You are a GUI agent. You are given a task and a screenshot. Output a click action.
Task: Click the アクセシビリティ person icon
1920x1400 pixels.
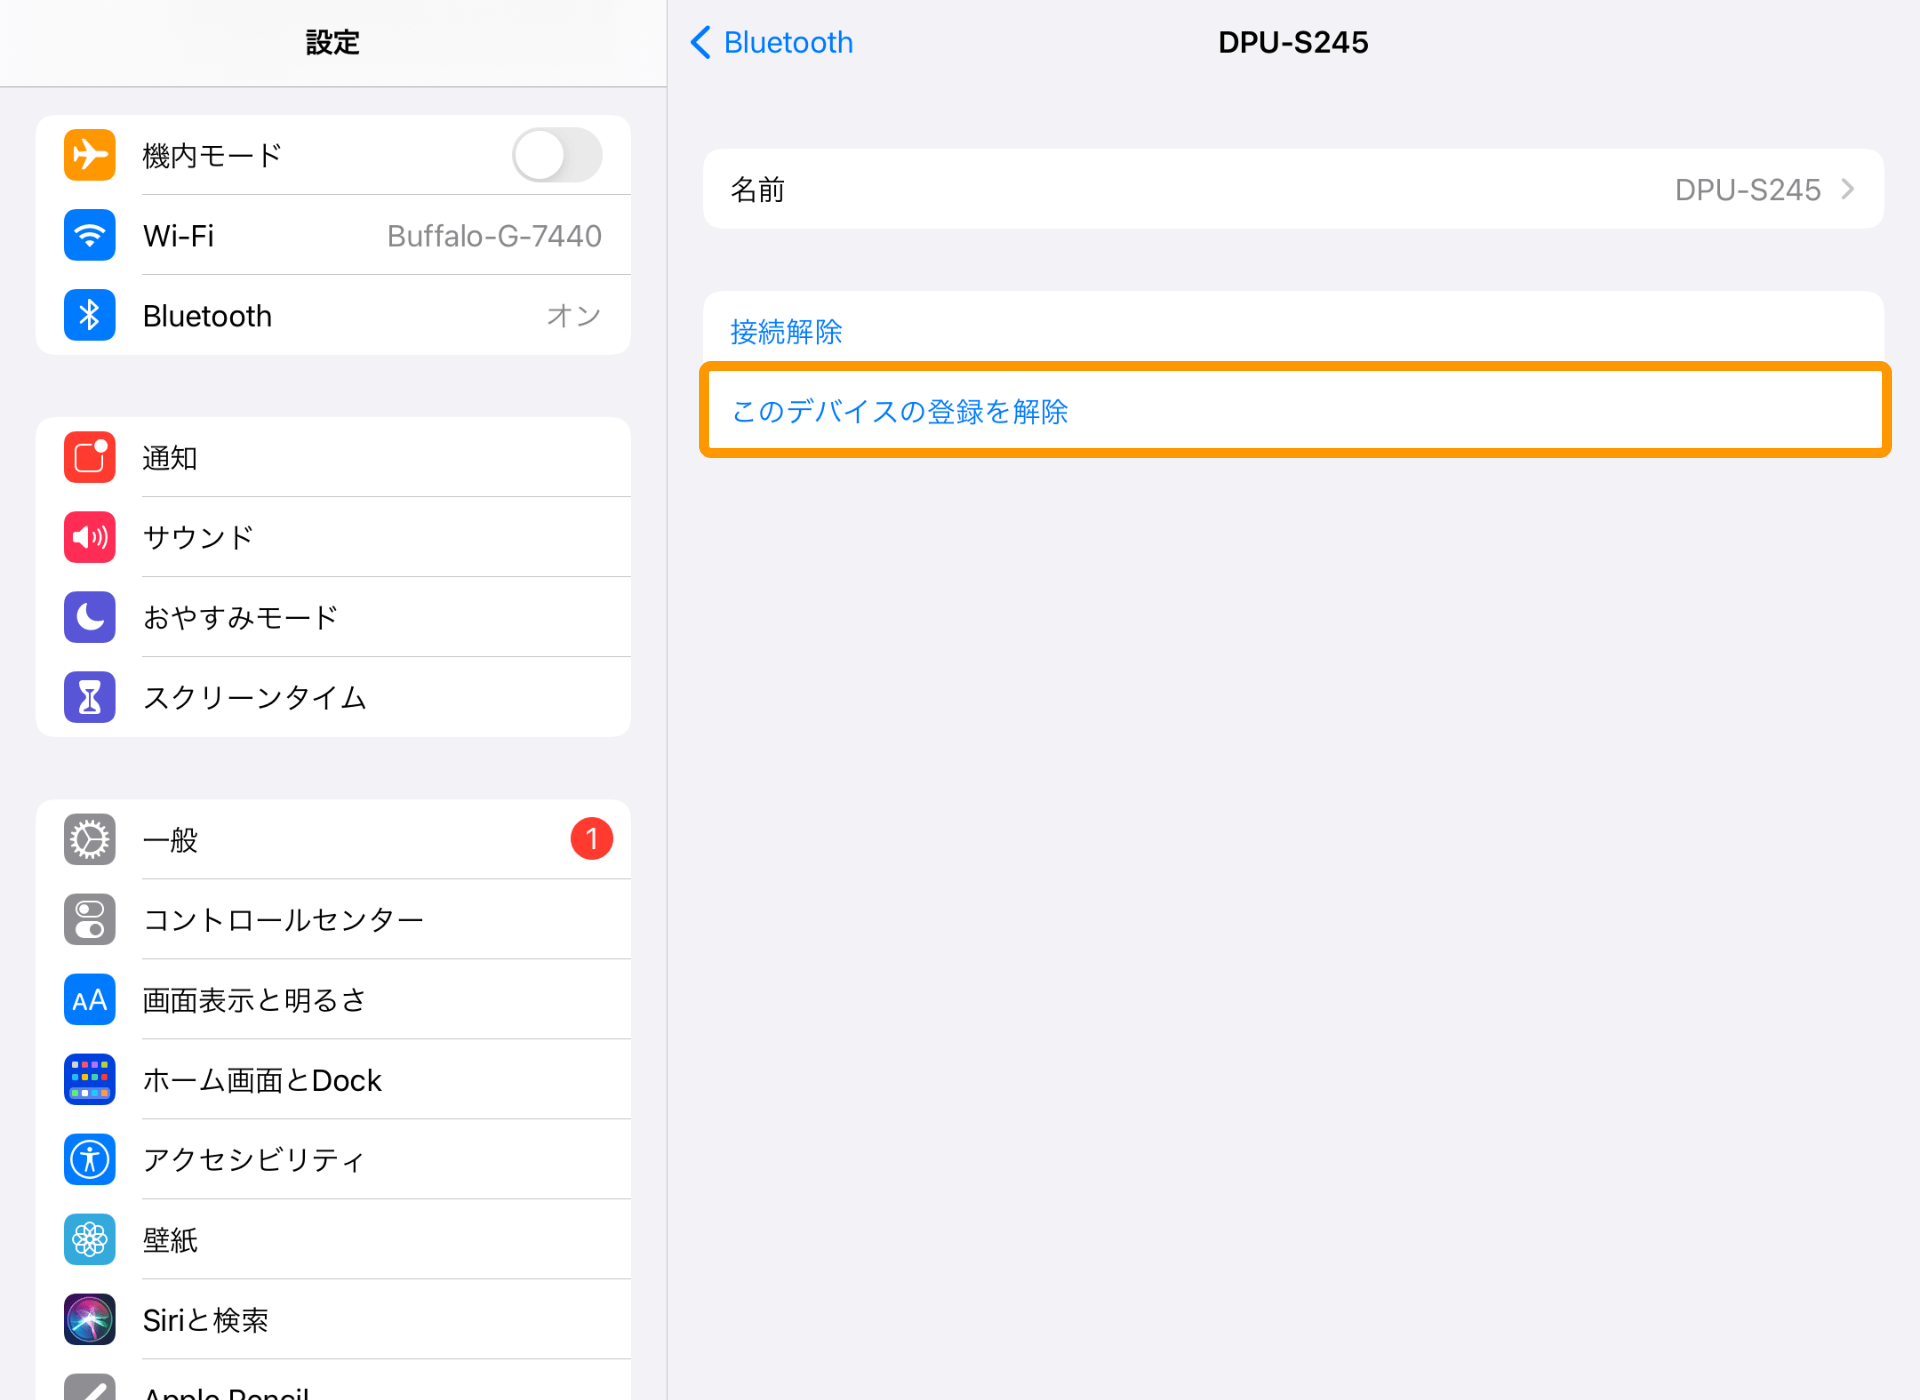[89, 1159]
